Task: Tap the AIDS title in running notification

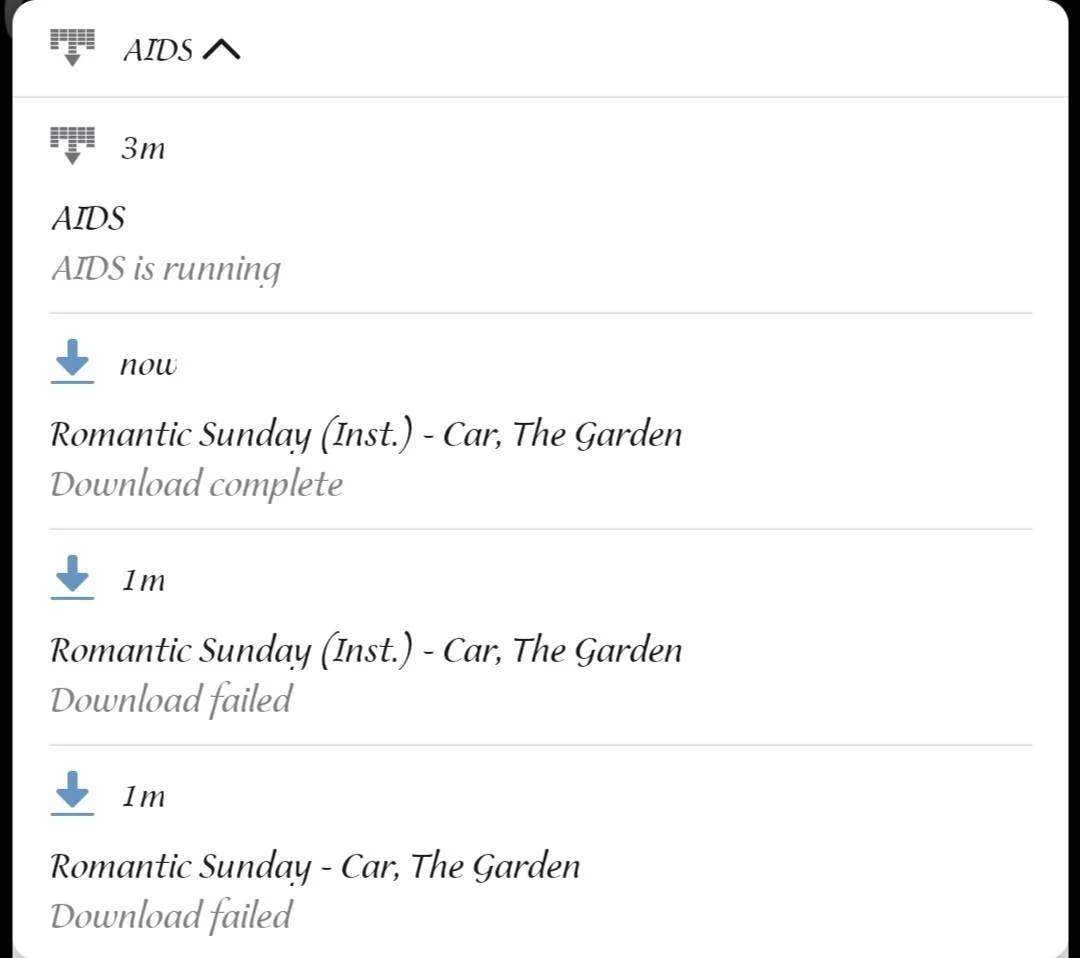Action: click(x=88, y=218)
